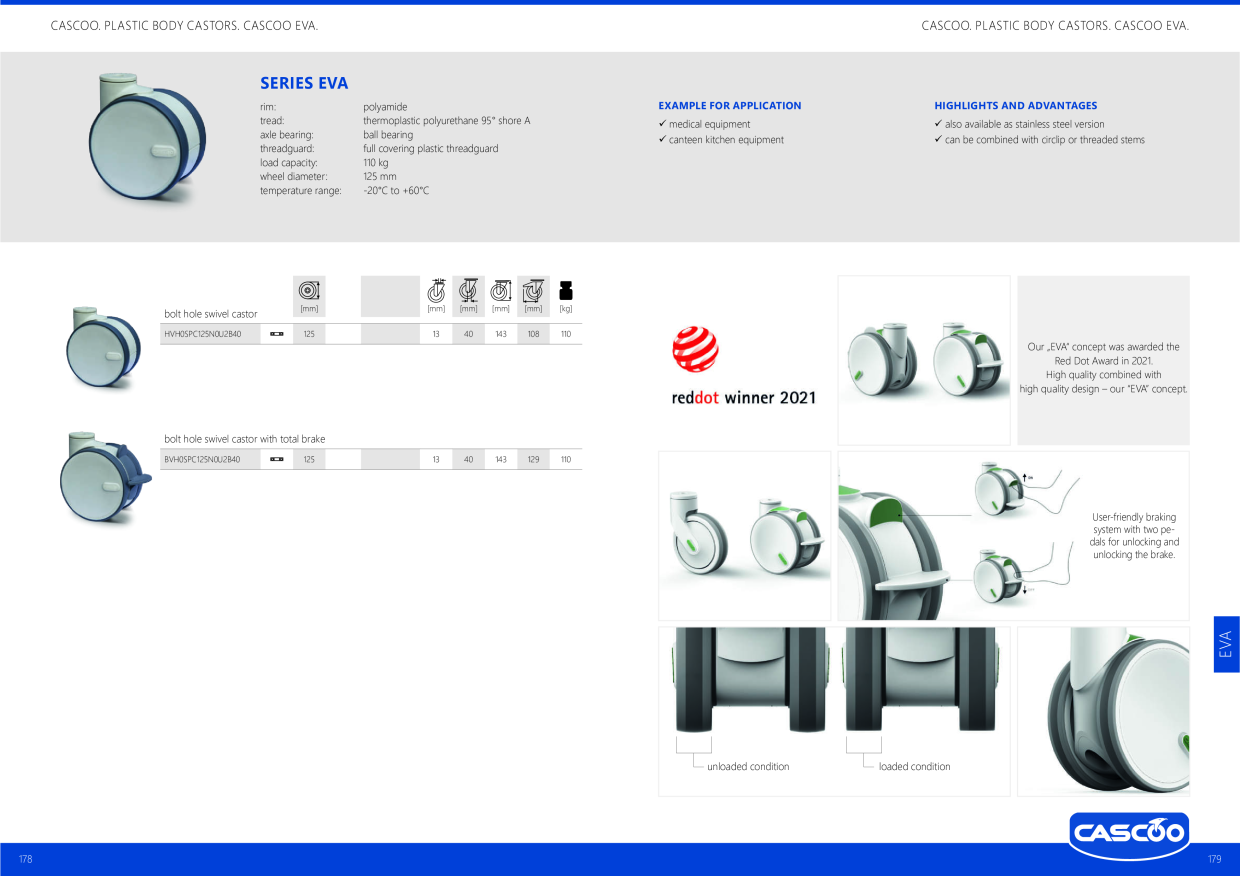
Task: Open the two green-accent castors picture
Action: (924, 360)
